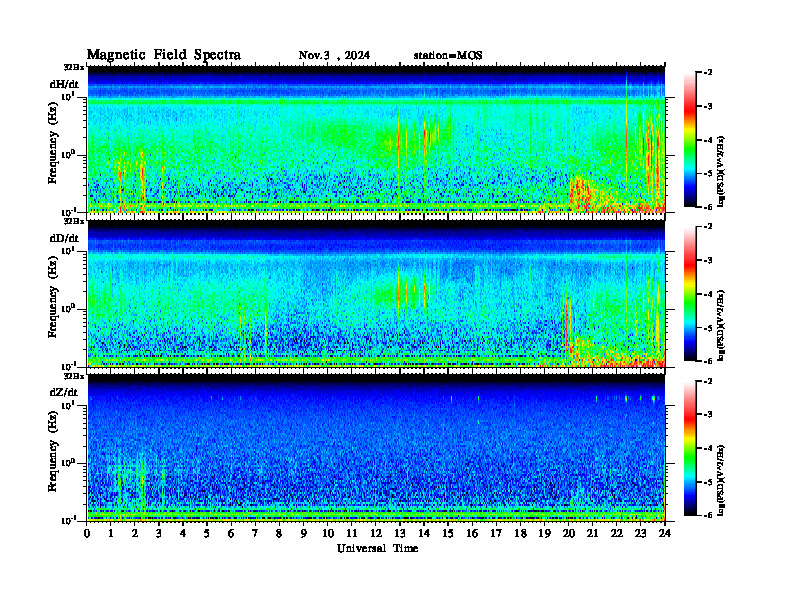Screen dimensions: 792x612
Task: Click the hour 2 tick label on the time axis
Action: [135, 533]
